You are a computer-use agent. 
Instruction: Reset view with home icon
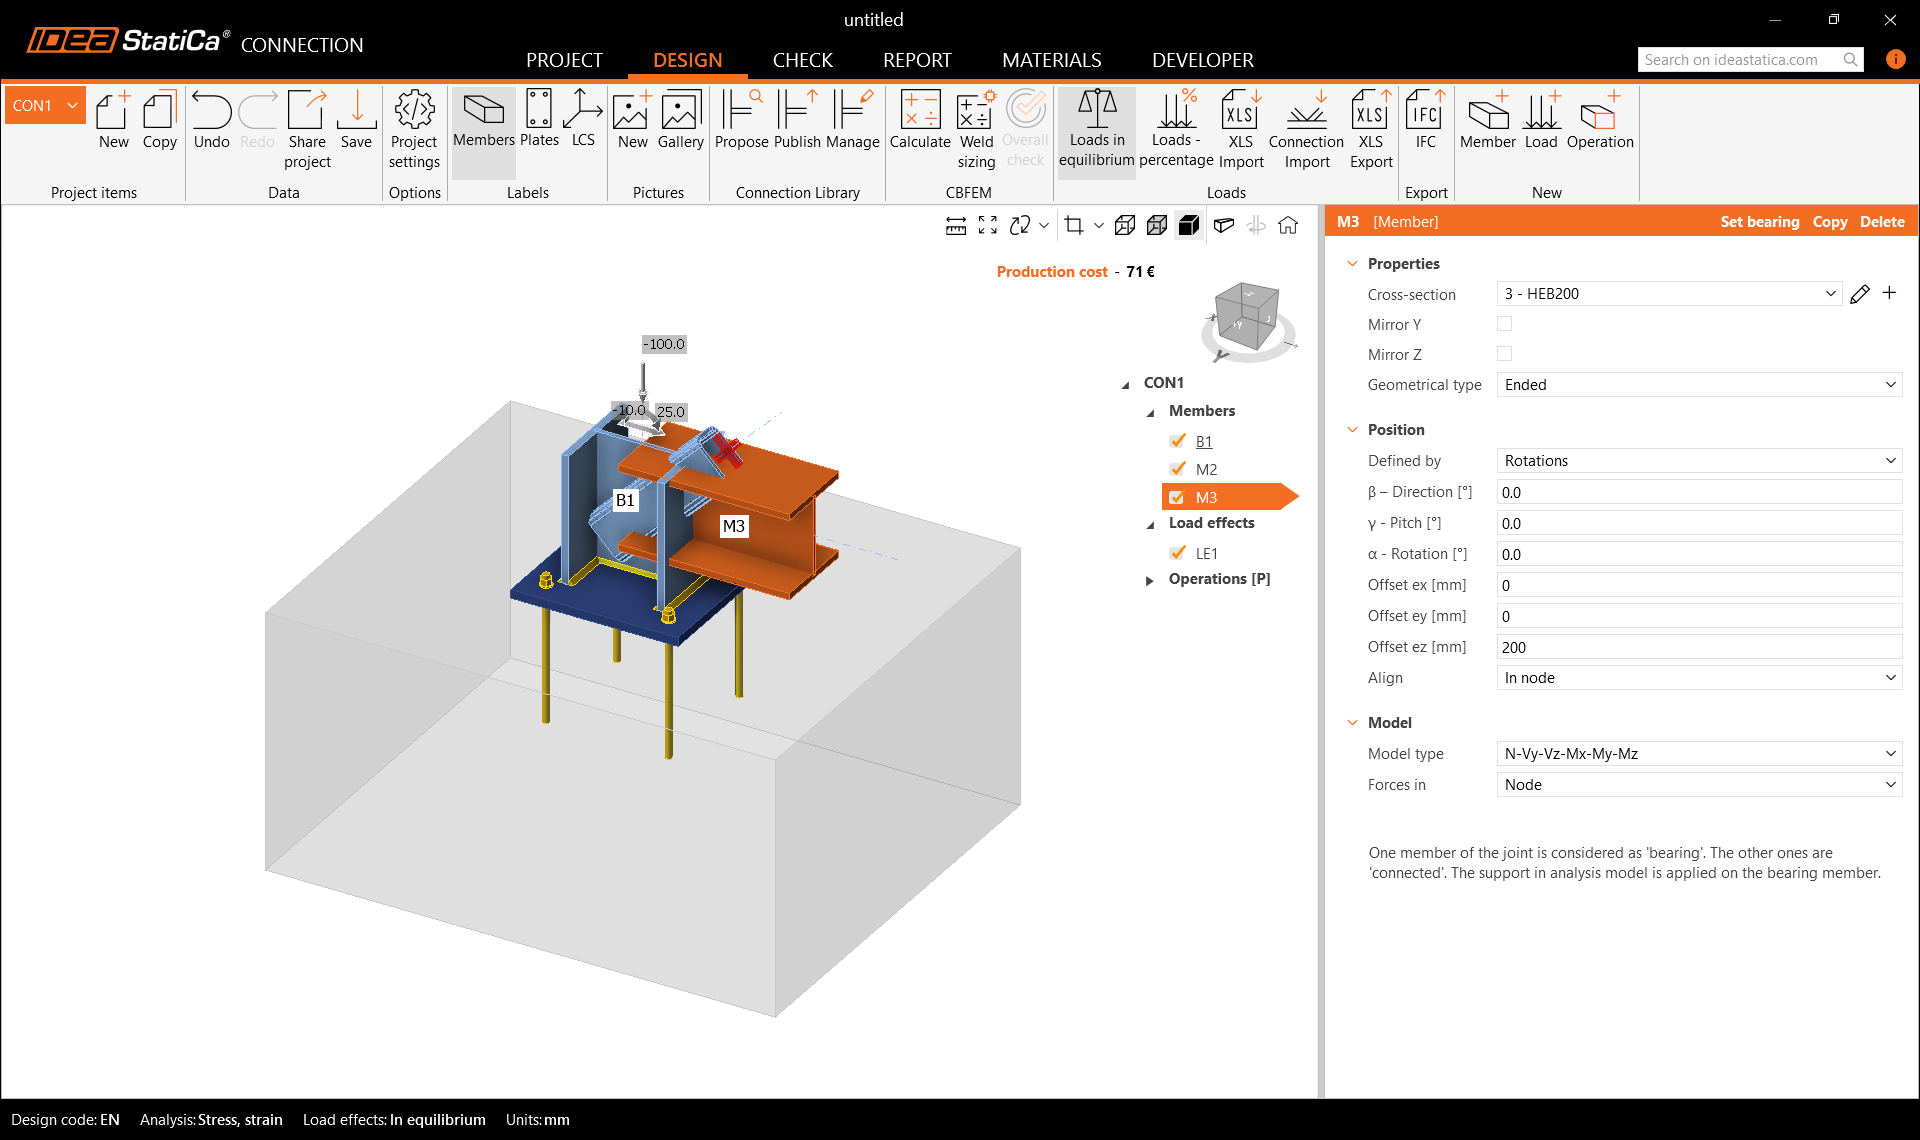point(1288,226)
